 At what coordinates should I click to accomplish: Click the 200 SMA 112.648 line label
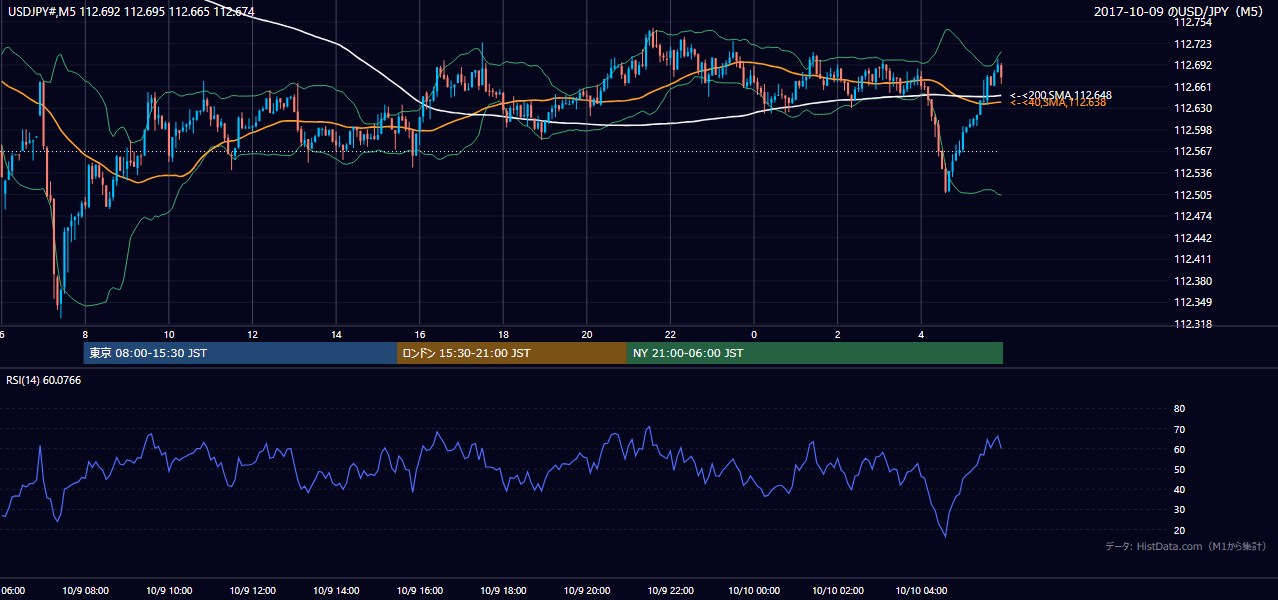pyautogui.click(x=1061, y=95)
